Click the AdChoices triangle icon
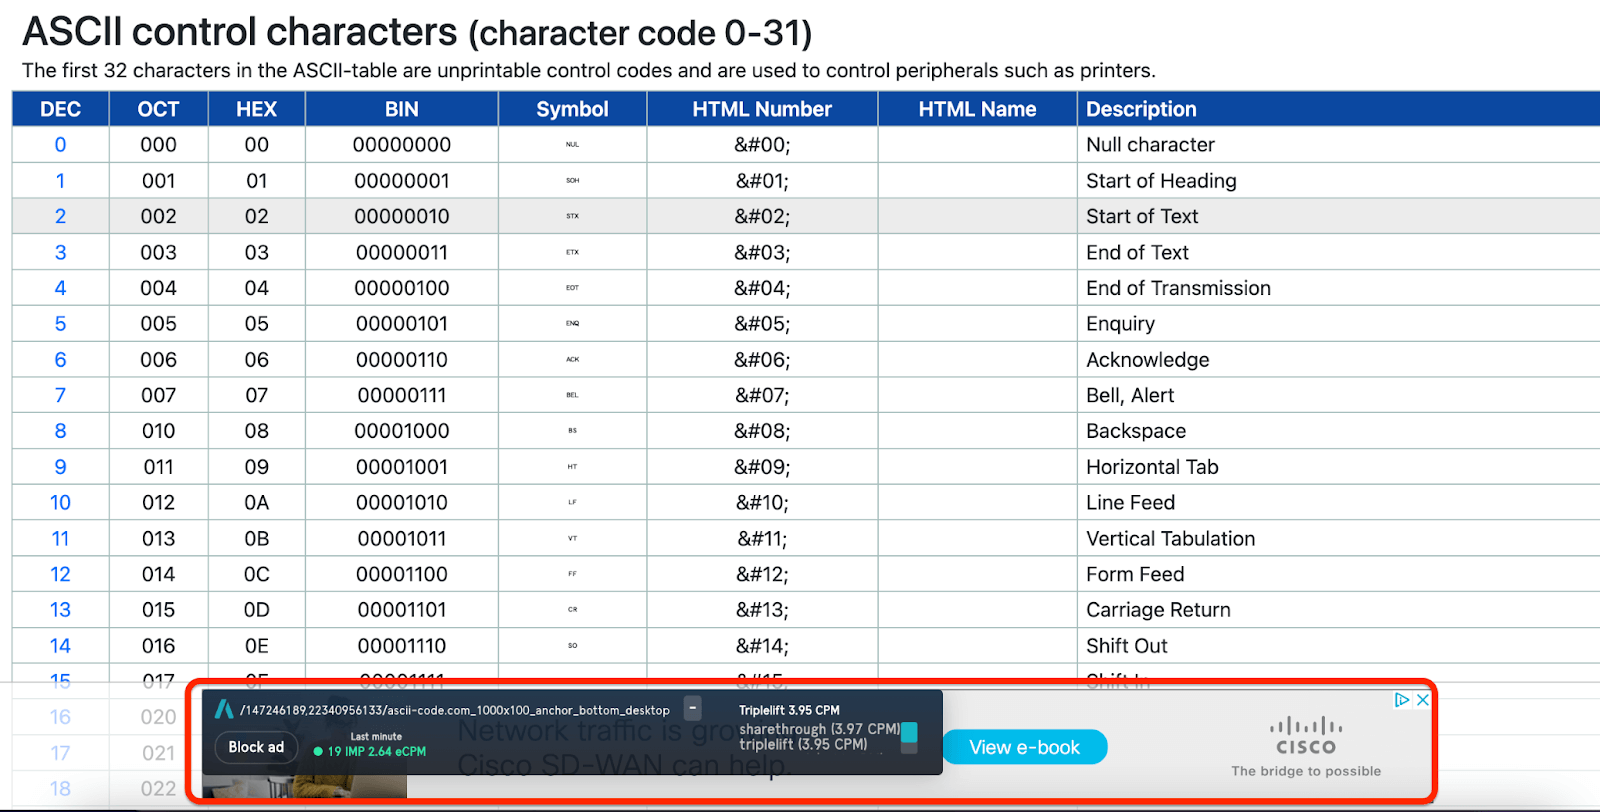 tap(1402, 700)
